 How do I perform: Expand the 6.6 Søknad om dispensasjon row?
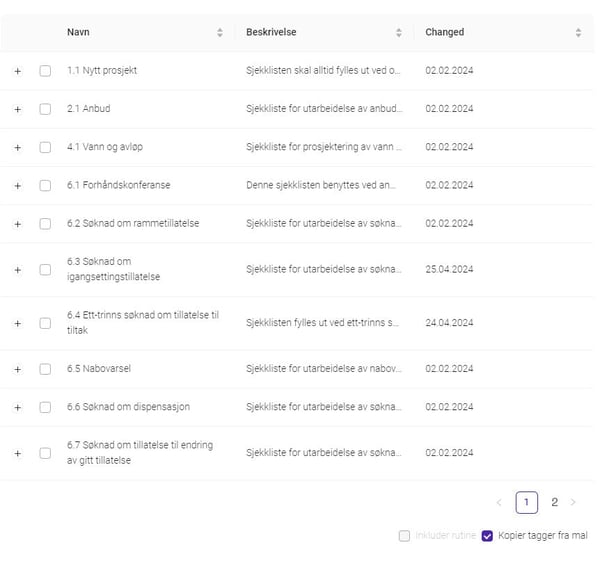tap(17, 407)
